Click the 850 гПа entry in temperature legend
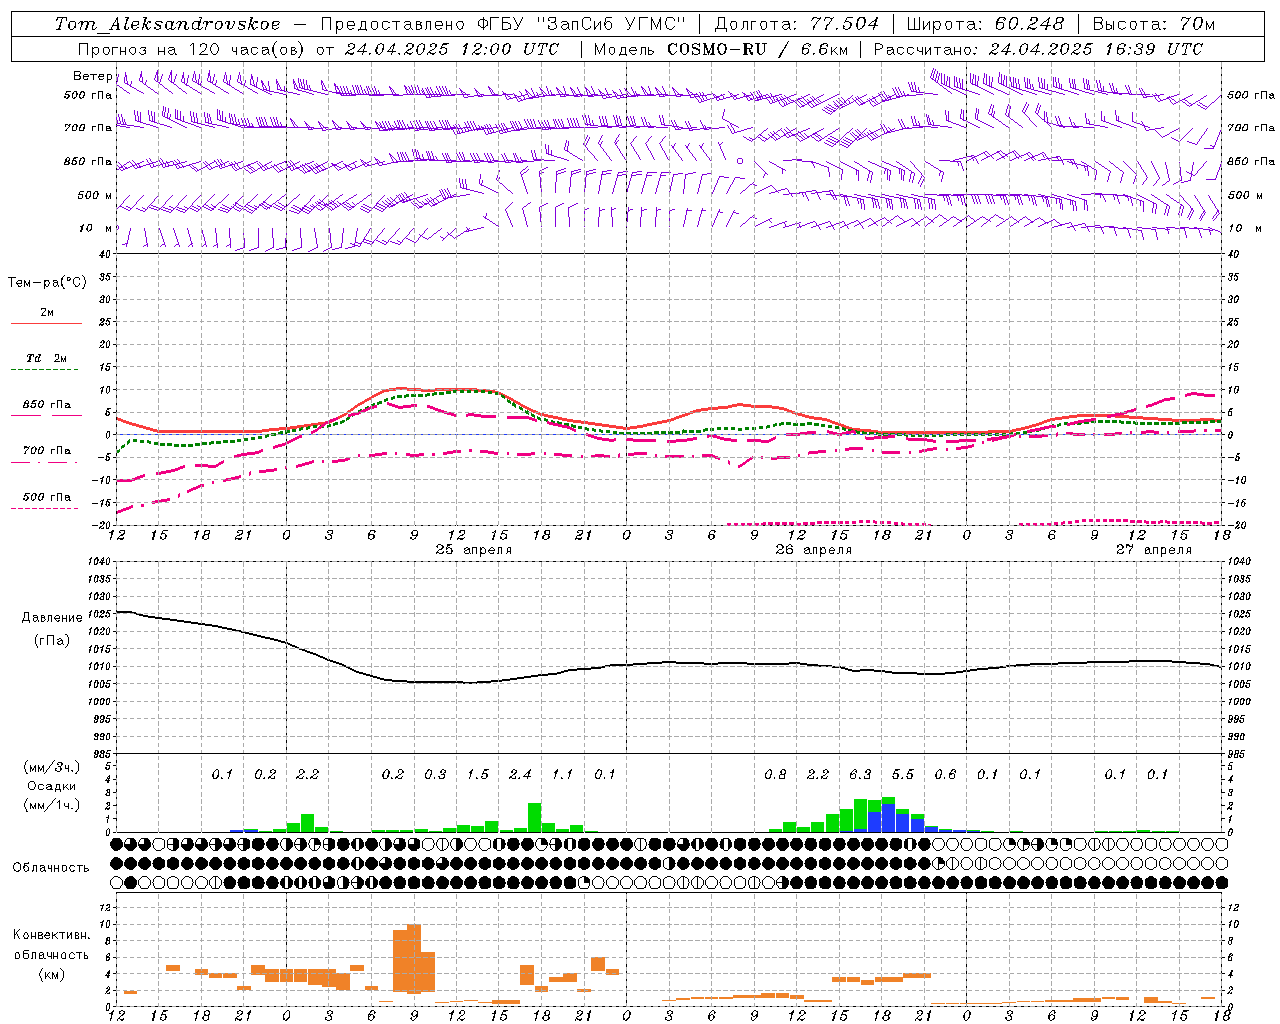This screenshot has width=1280, height=1024. pyautogui.click(x=47, y=405)
